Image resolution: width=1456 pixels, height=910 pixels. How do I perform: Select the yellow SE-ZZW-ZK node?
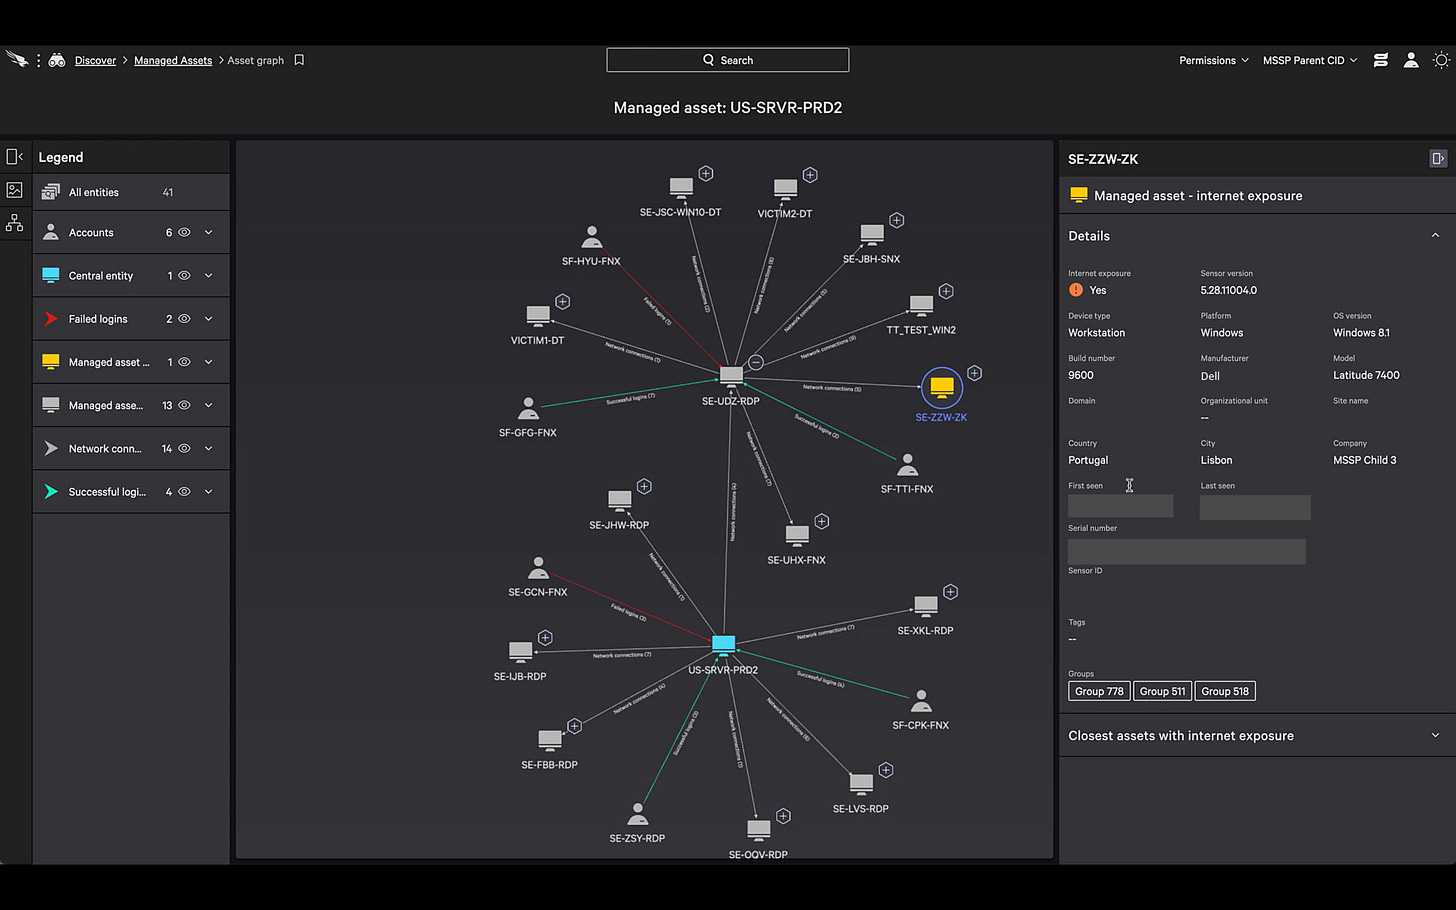tap(942, 387)
